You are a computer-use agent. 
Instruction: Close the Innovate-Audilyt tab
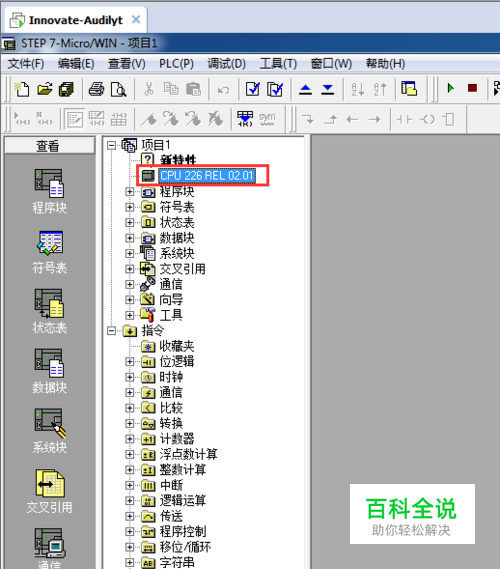click(136, 19)
